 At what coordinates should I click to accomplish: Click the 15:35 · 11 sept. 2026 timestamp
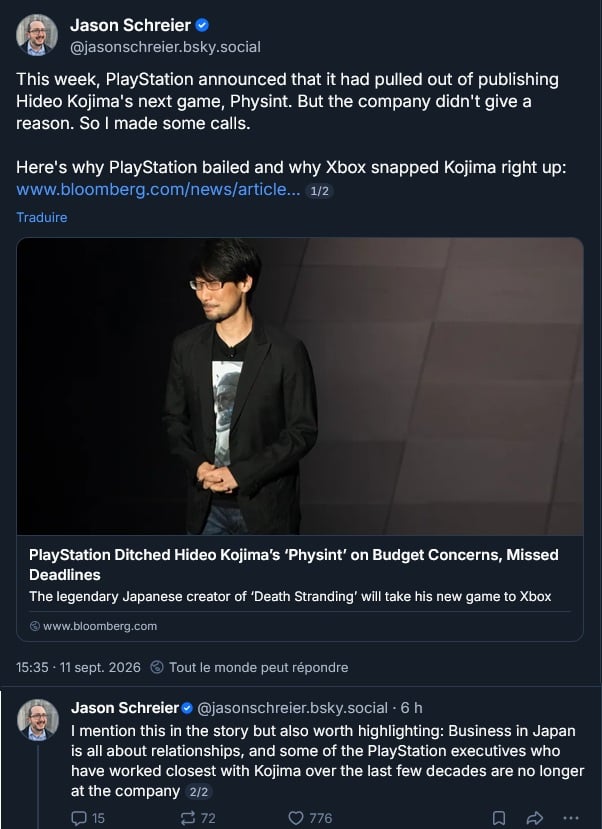pyautogui.click(x=78, y=667)
